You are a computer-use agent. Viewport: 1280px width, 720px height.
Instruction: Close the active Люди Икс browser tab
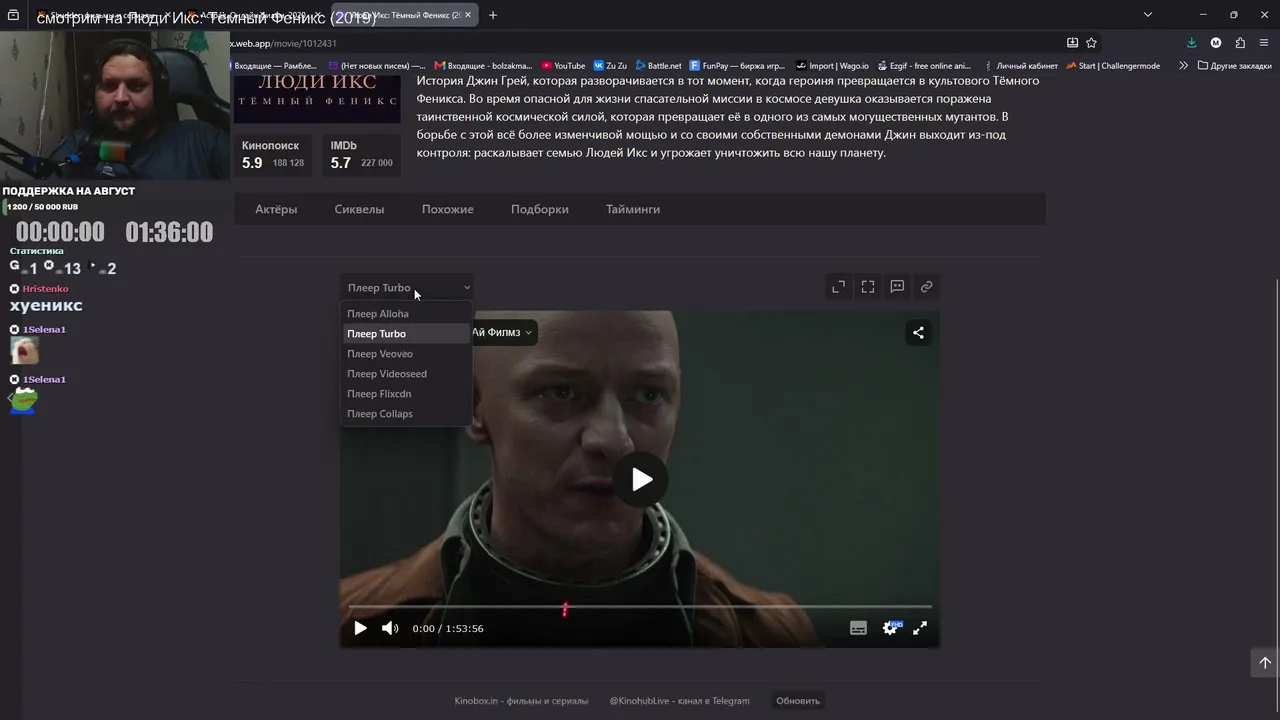(x=467, y=15)
